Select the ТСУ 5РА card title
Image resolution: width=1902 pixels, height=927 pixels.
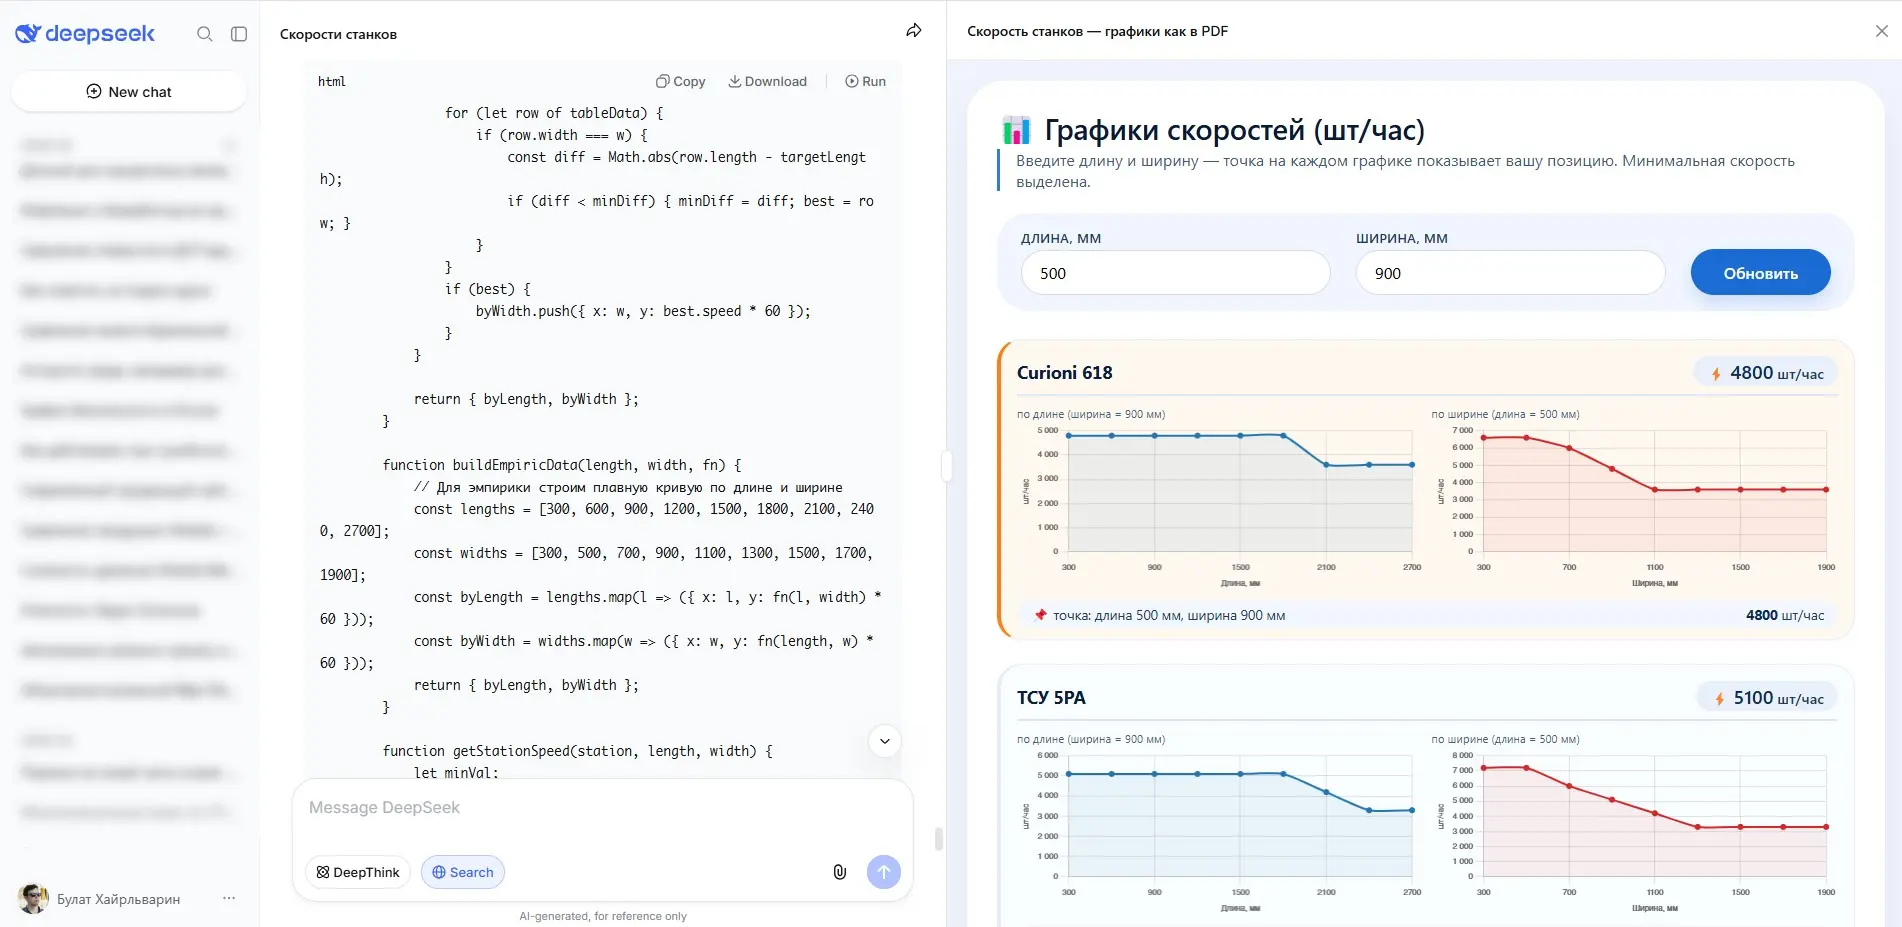(1051, 698)
